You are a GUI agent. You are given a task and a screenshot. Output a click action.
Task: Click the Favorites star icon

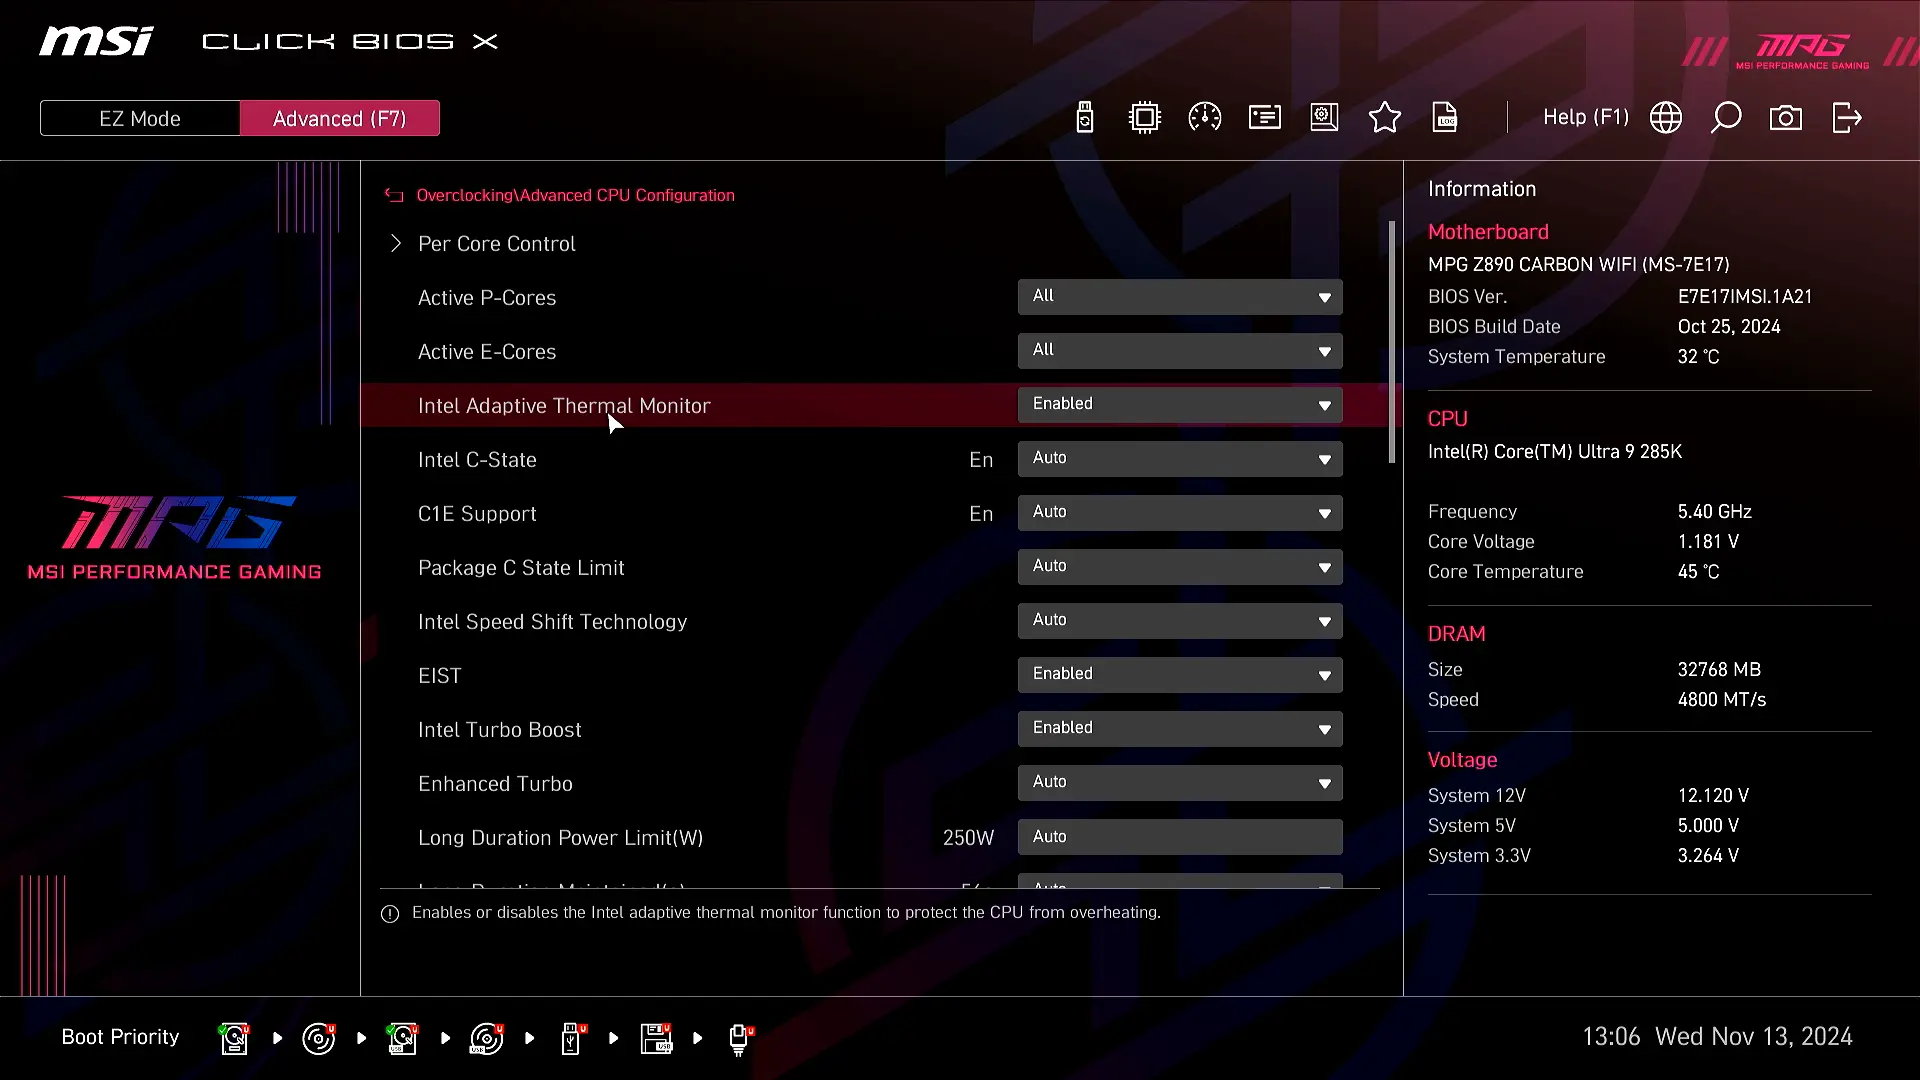point(1384,118)
